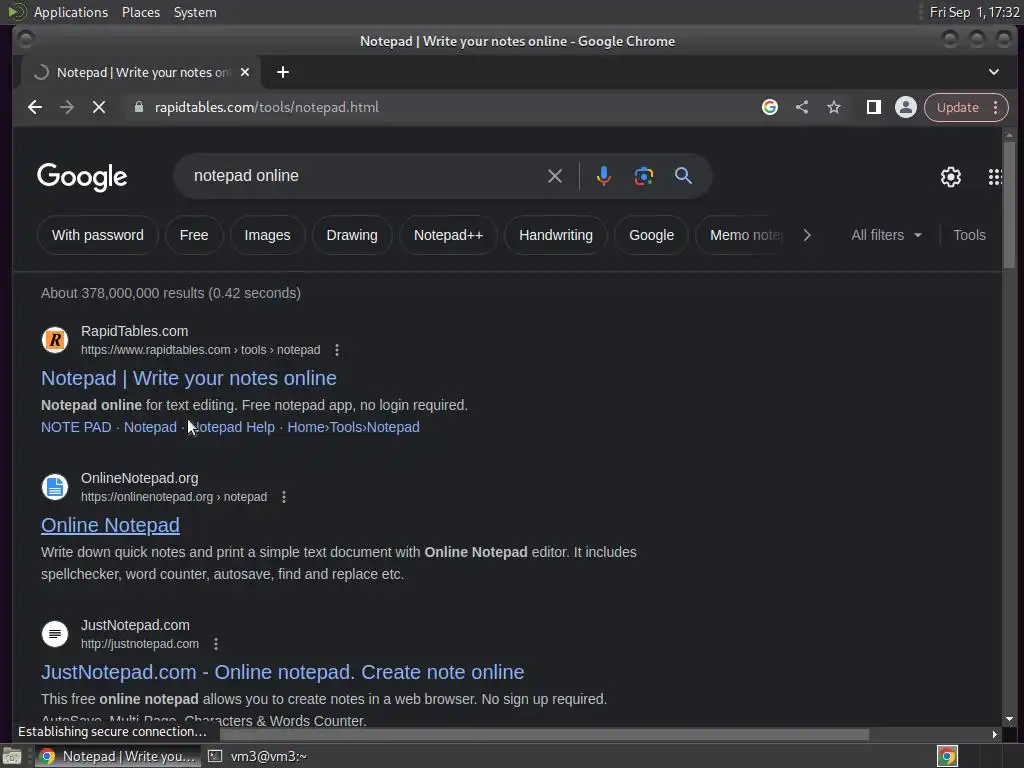Image resolution: width=1024 pixels, height=768 pixels.
Task: Toggle the Chrome side panel
Action: [873, 107]
